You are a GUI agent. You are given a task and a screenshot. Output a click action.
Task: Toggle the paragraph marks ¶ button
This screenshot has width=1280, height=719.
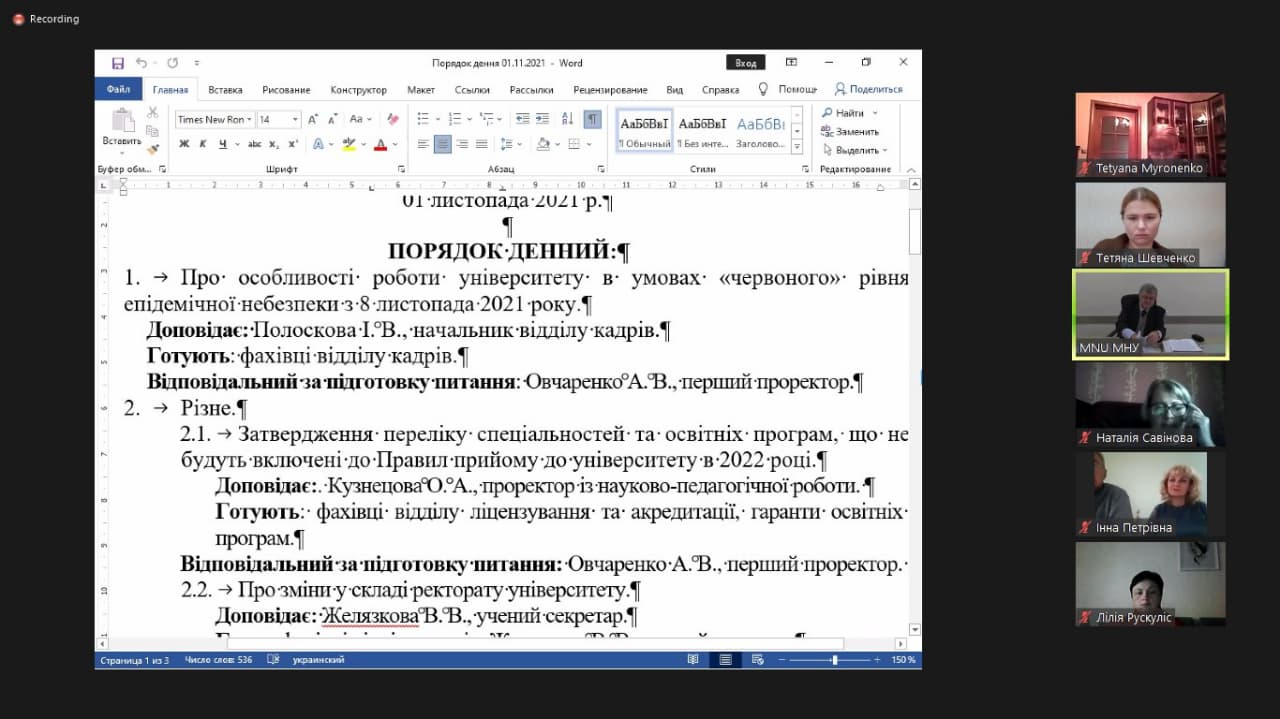(x=593, y=119)
